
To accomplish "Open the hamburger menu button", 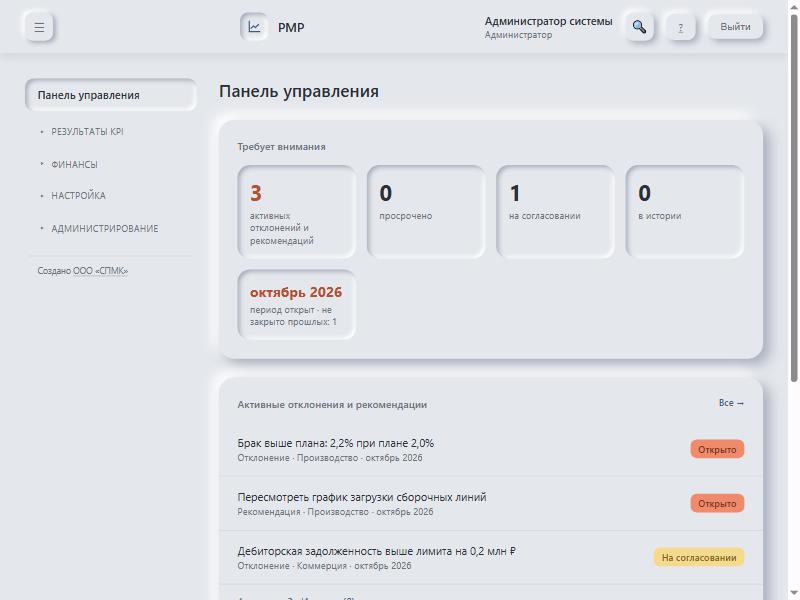I will pos(39,27).
